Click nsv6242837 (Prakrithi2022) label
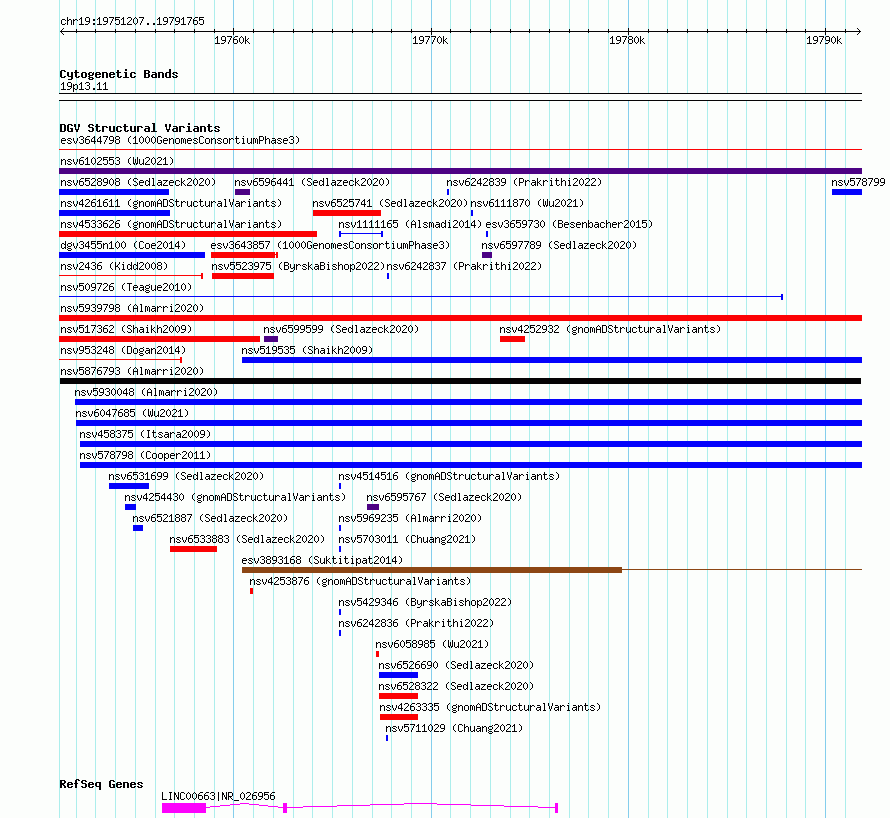This screenshot has width=890, height=818. (464, 266)
